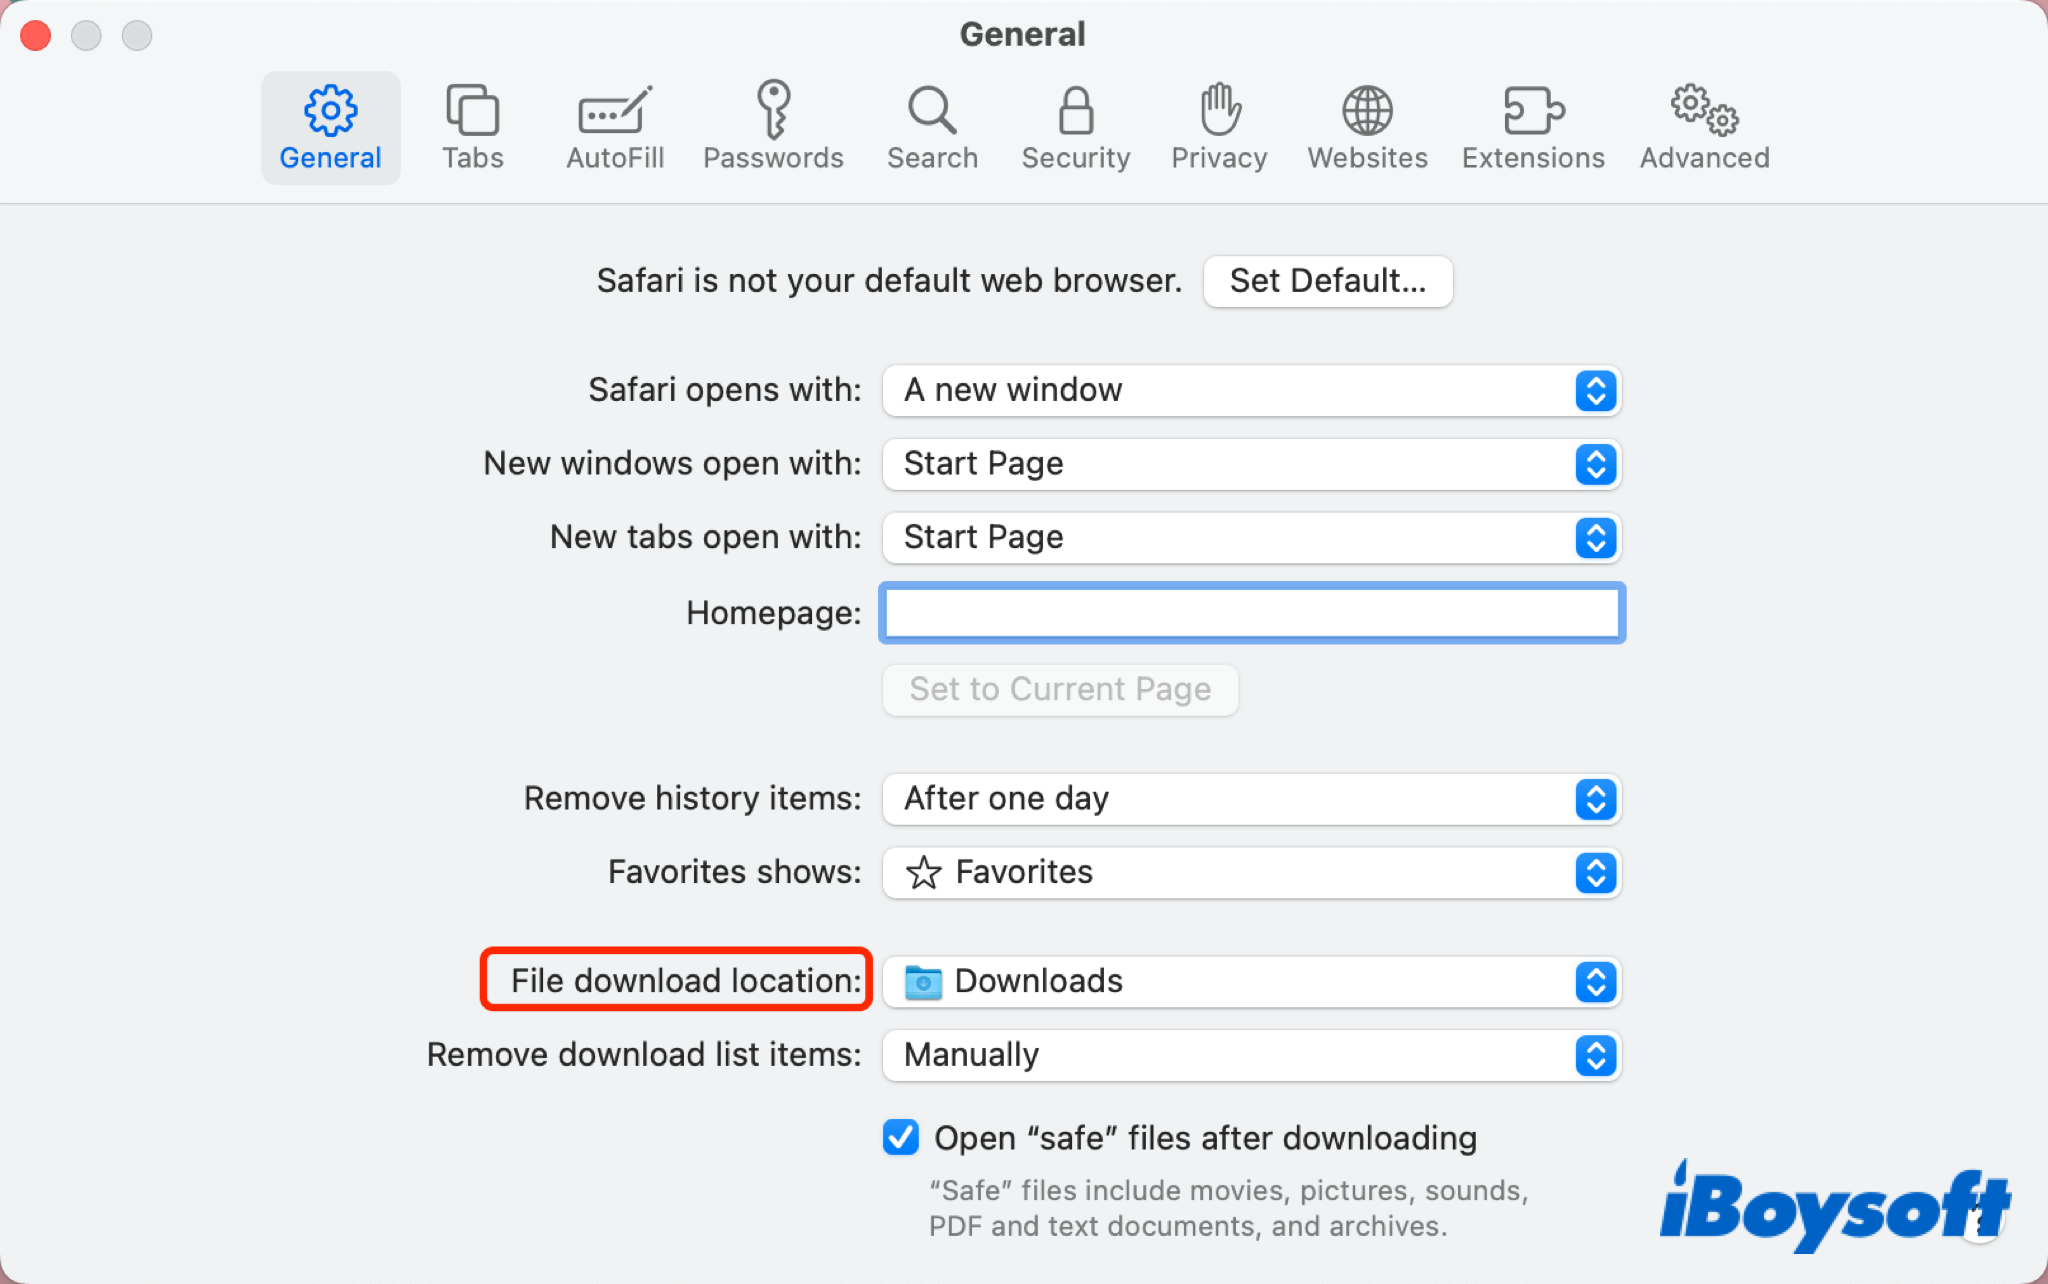Click the Set to Current Page button
Image resolution: width=2048 pixels, height=1284 pixels.
click(x=1062, y=688)
